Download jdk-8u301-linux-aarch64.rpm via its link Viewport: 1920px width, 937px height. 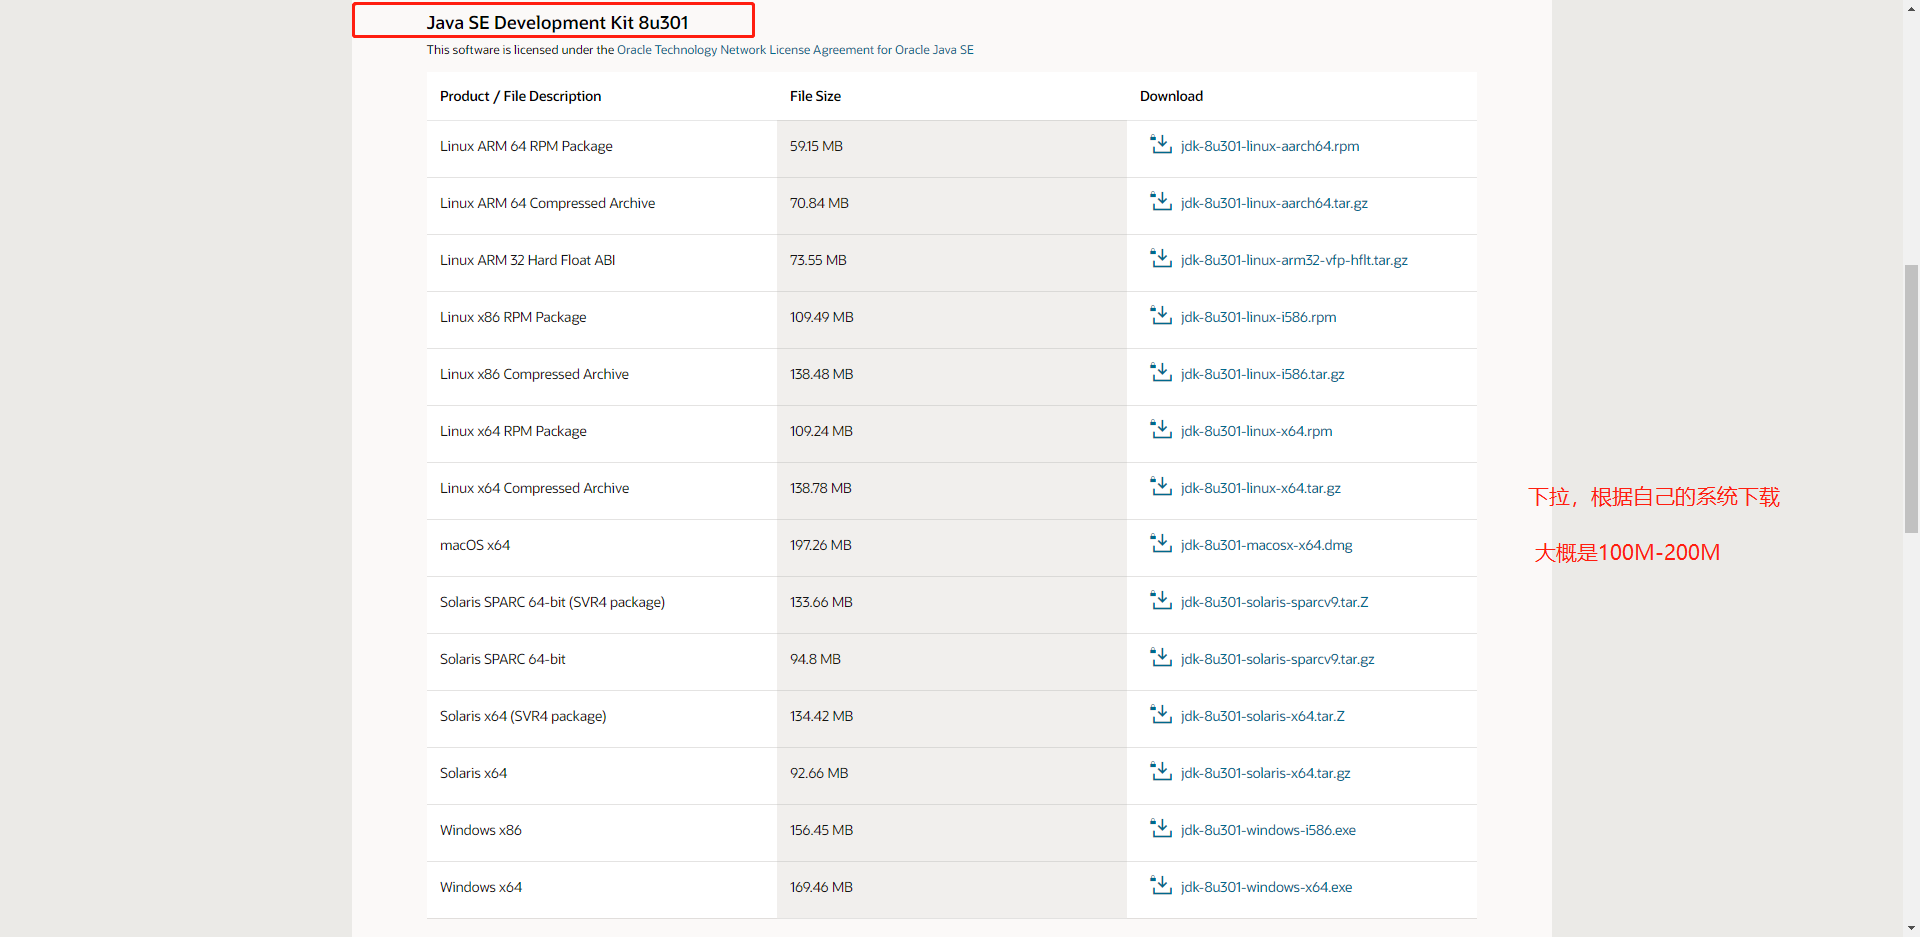1270,146
